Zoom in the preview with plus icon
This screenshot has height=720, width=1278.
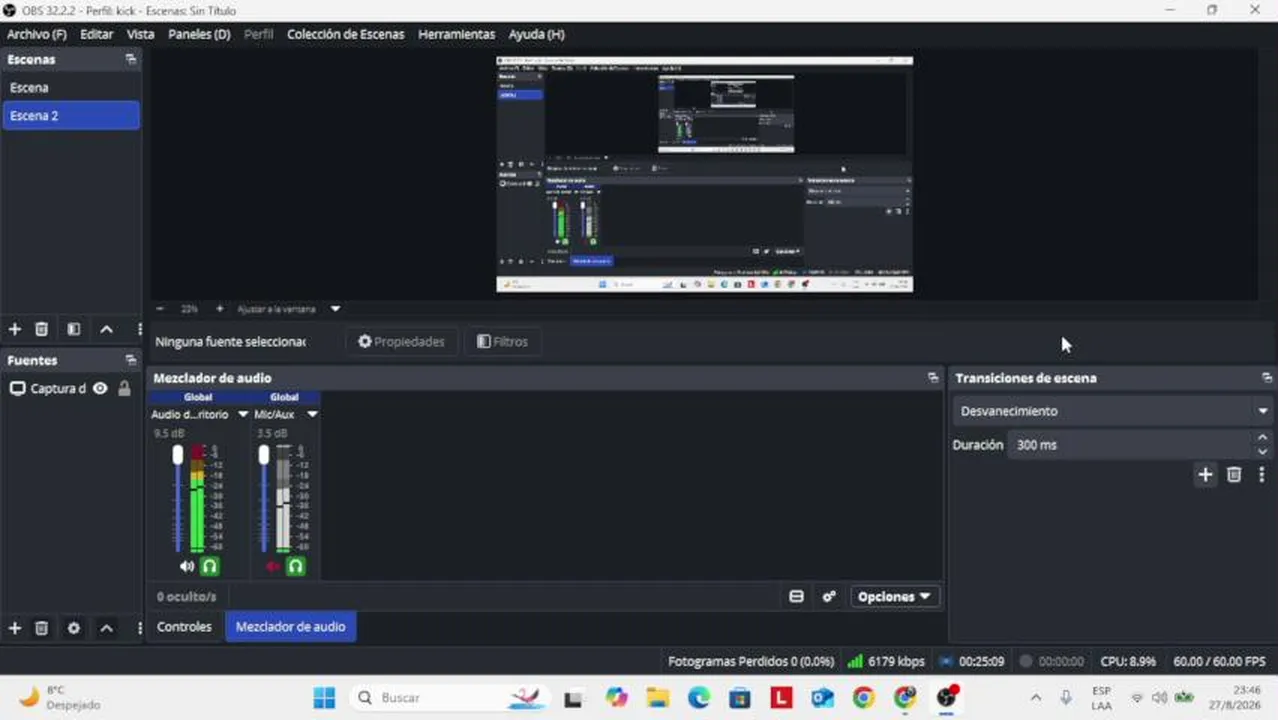pyautogui.click(x=219, y=309)
